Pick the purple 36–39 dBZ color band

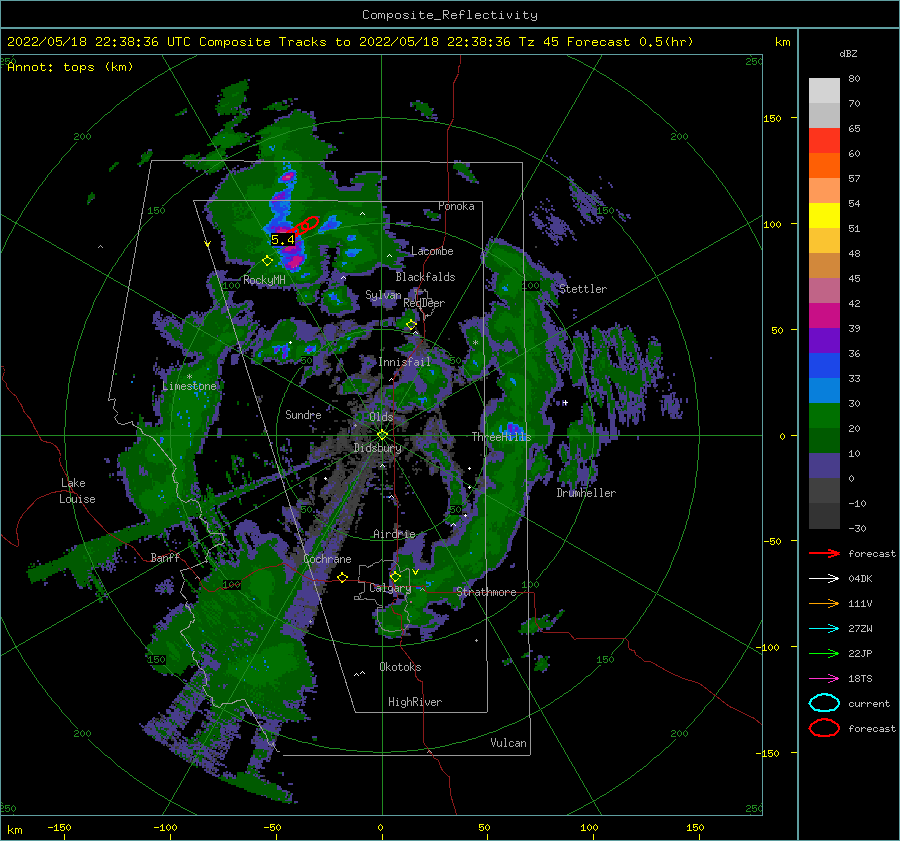click(x=824, y=341)
